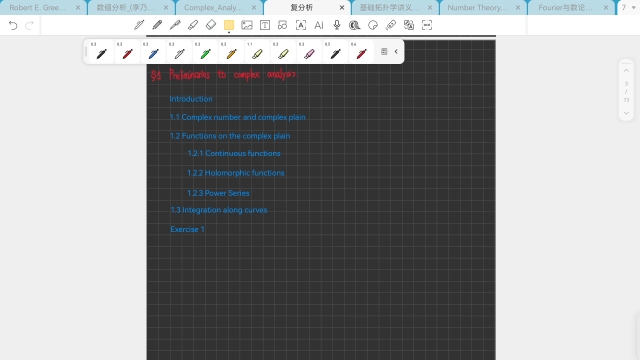
Task: Jump to 1.2.1 Continuous functions
Action: (x=234, y=153)
